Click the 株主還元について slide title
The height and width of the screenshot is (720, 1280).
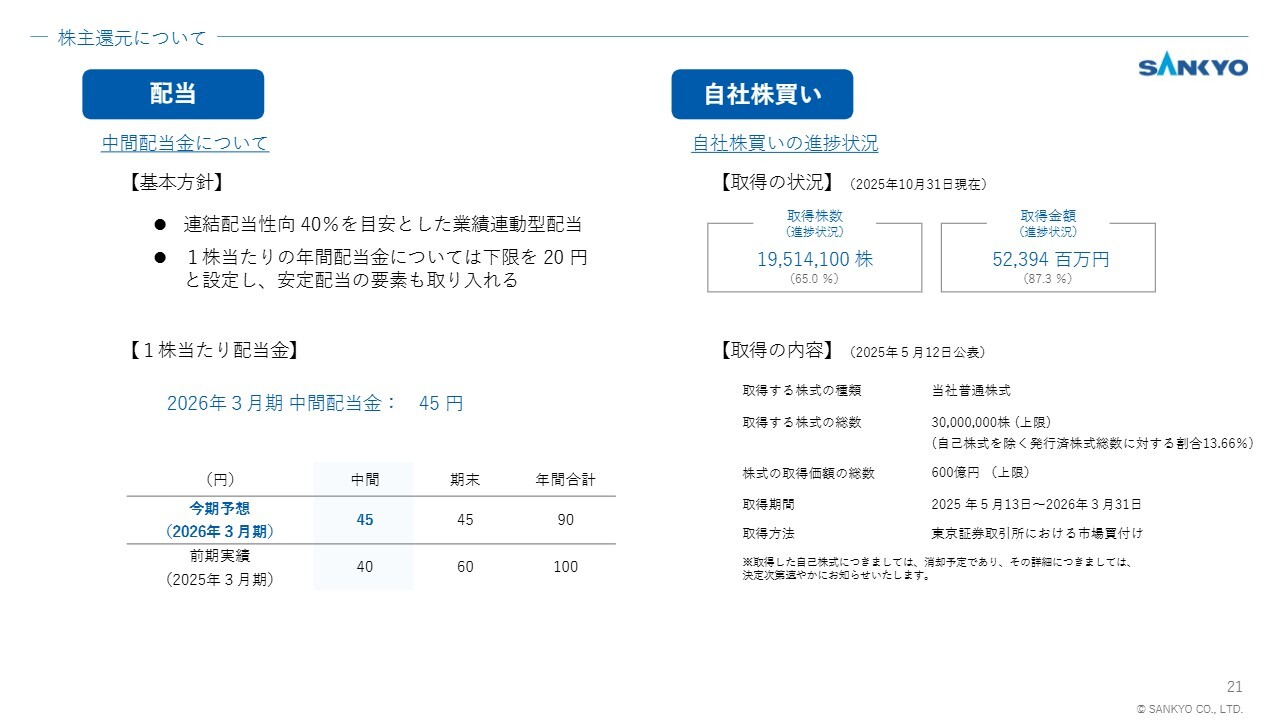pos(132,38)
